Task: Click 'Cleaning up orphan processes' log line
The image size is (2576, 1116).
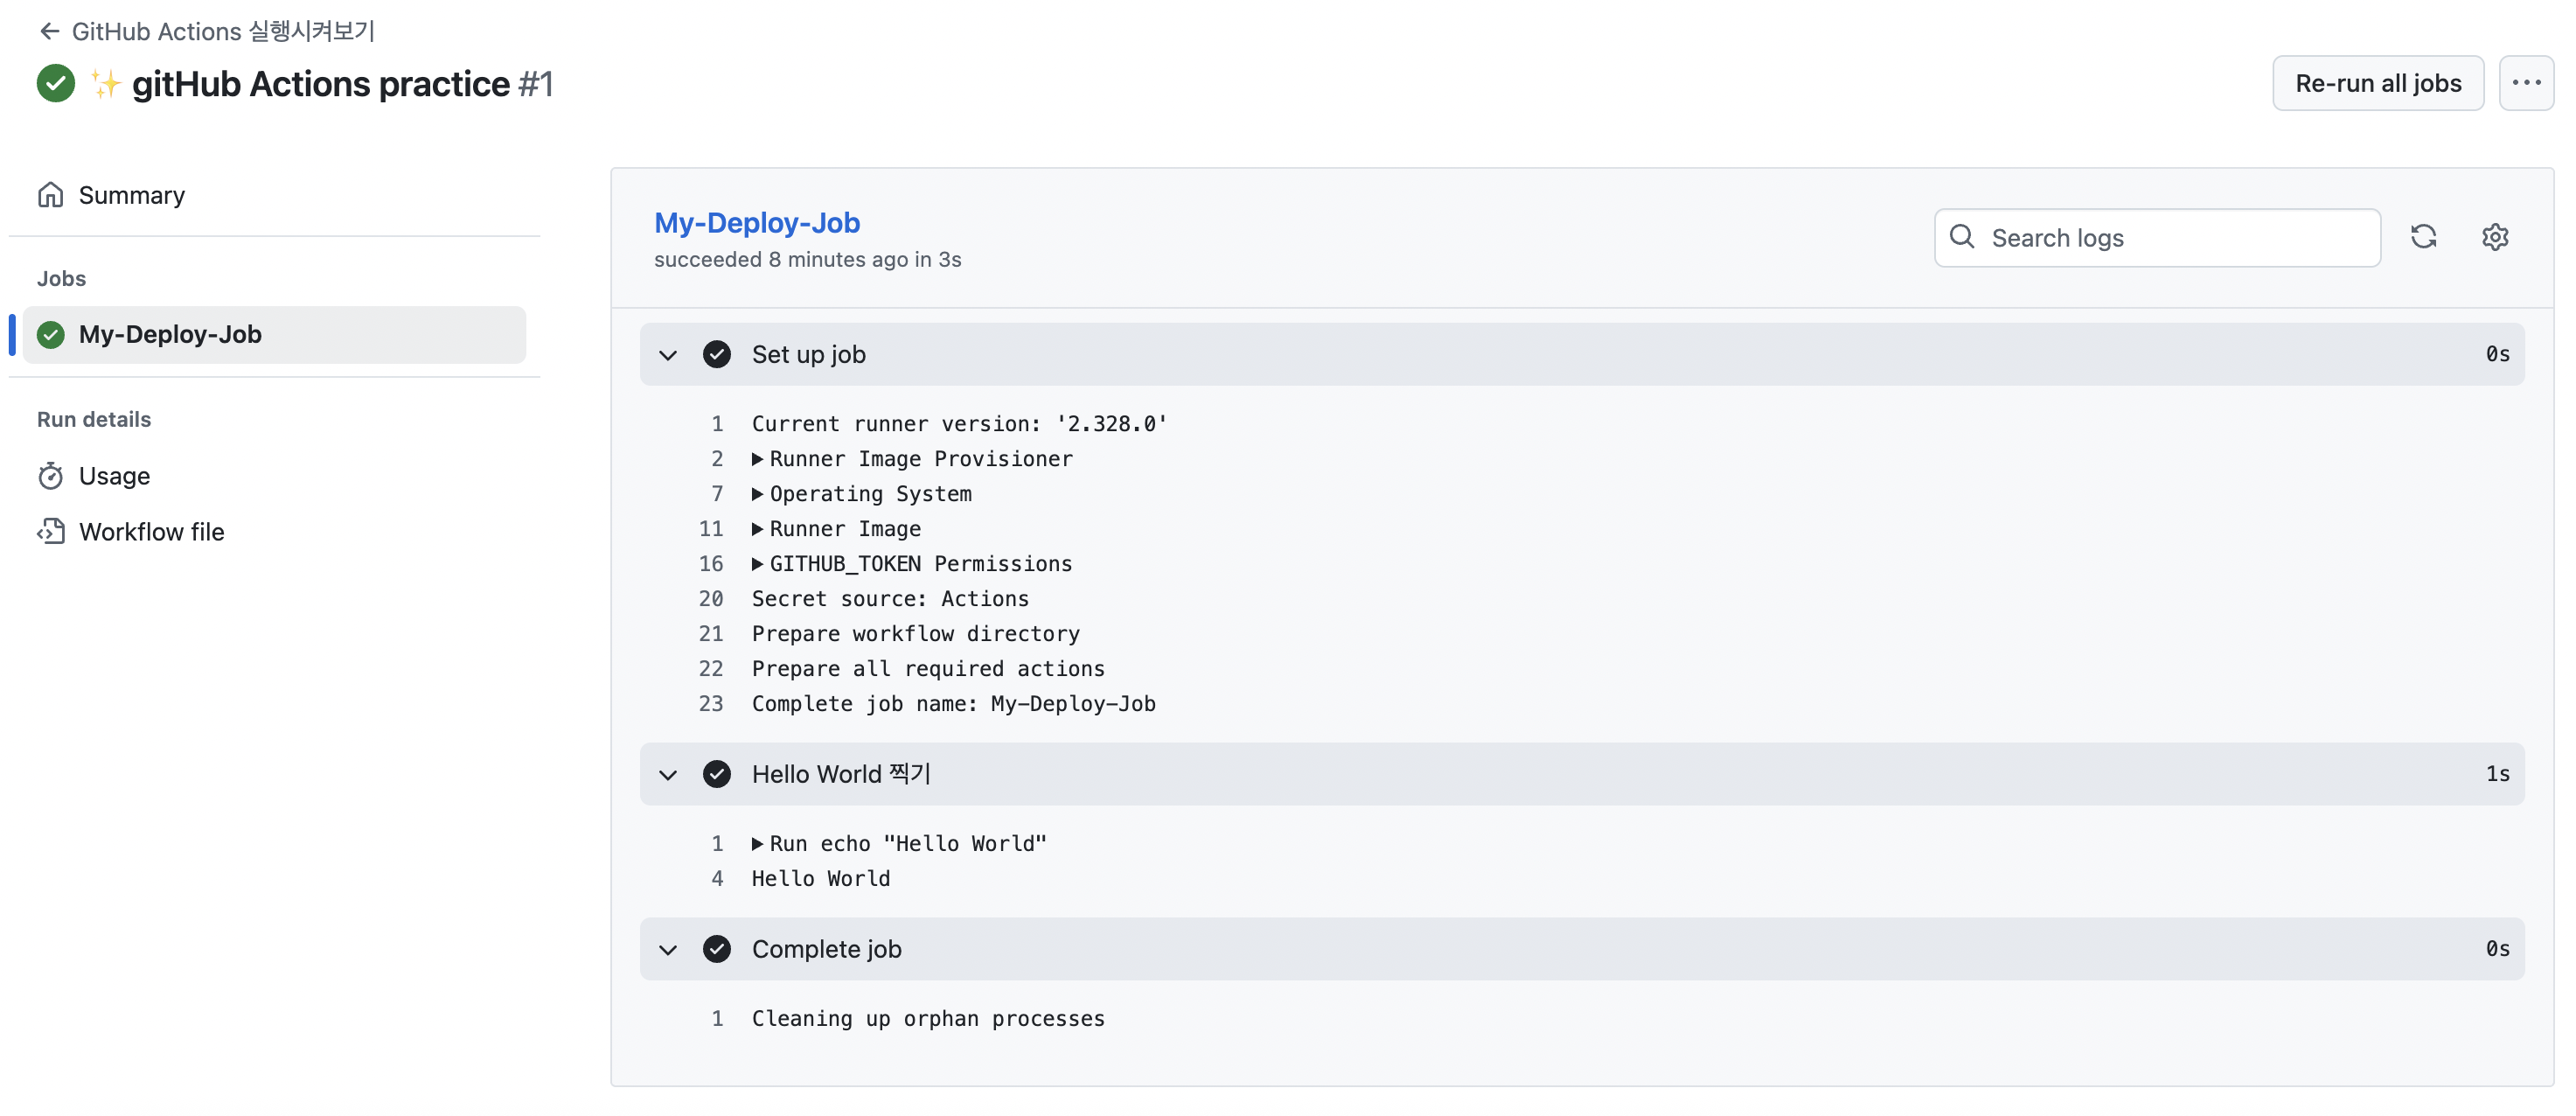Action: click(x=928, y=1019)
